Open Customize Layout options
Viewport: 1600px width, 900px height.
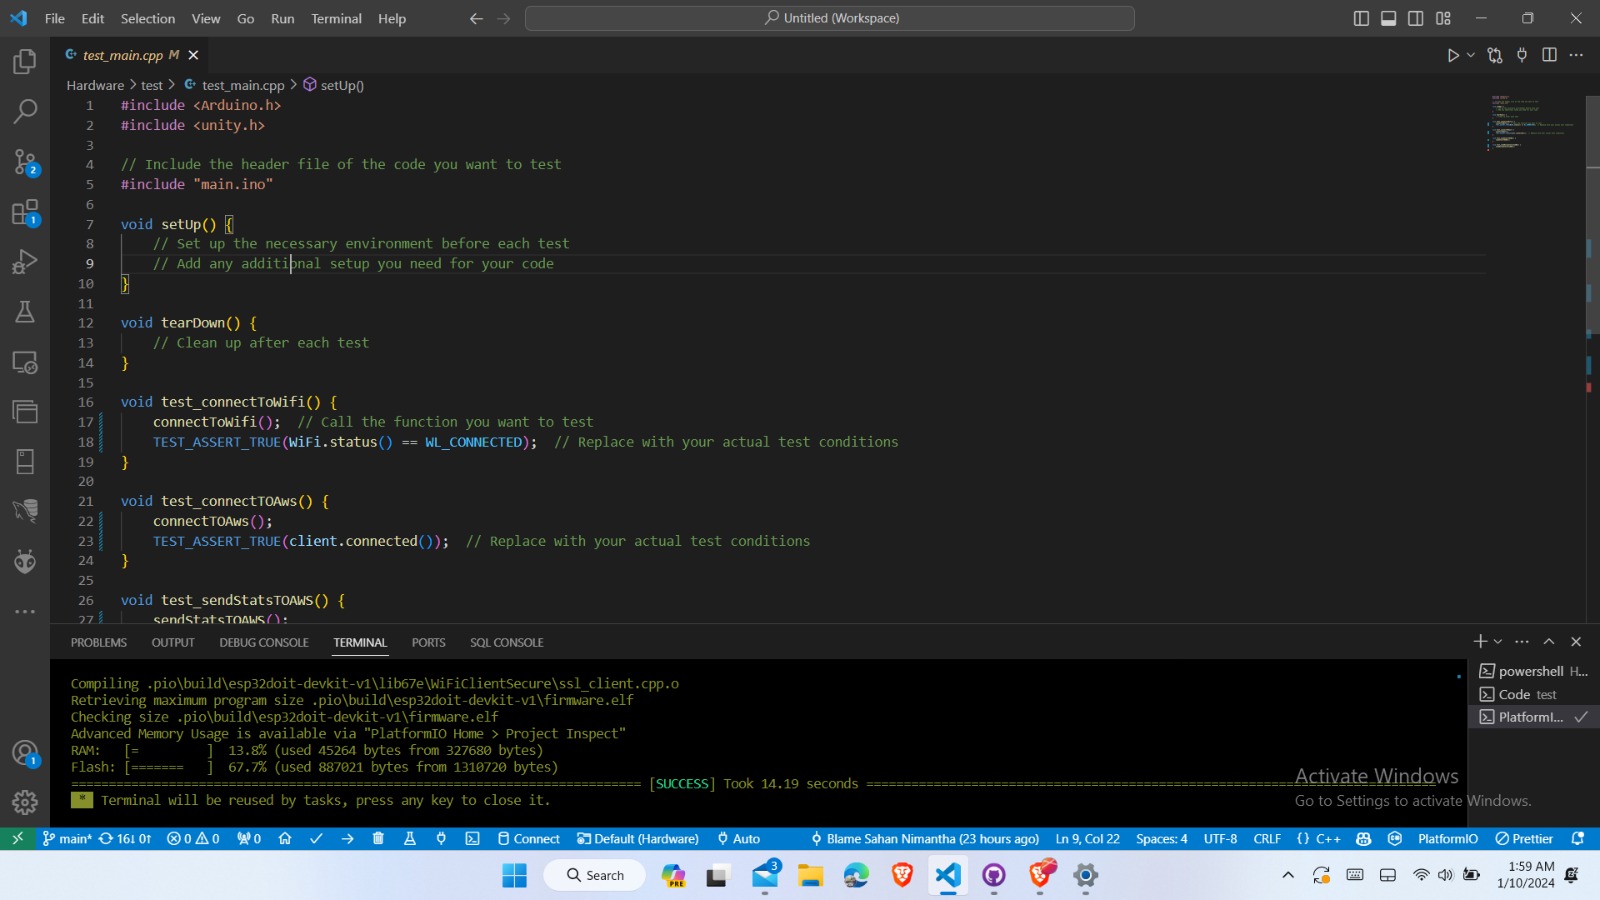coord(1443,18)
